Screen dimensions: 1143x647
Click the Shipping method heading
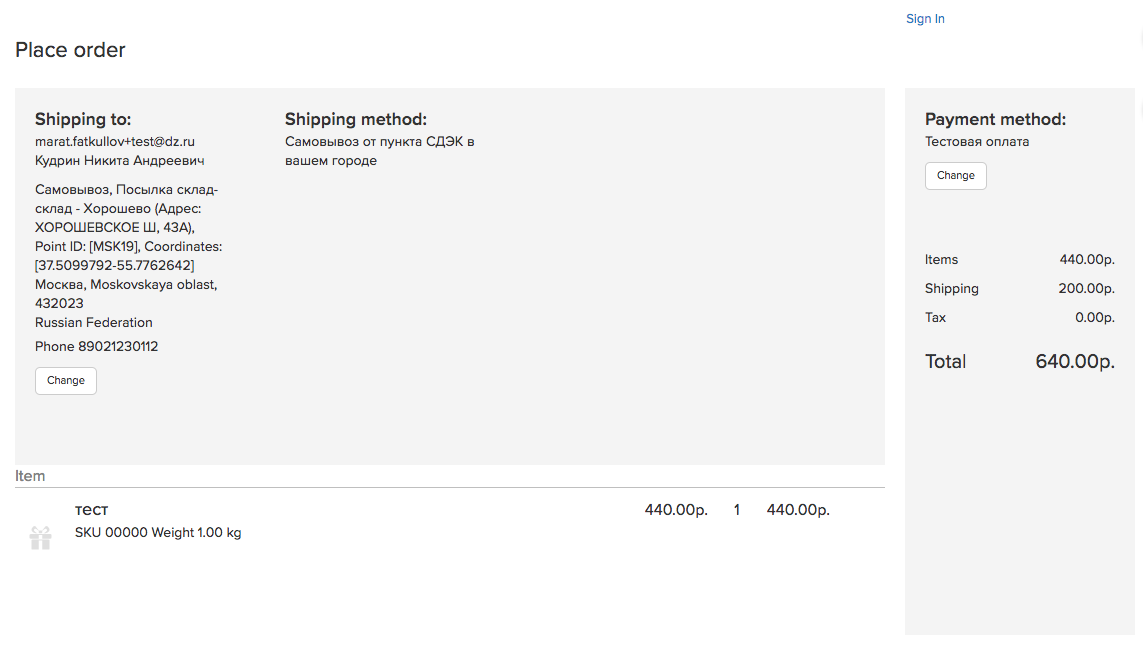(x=356, y=119)
